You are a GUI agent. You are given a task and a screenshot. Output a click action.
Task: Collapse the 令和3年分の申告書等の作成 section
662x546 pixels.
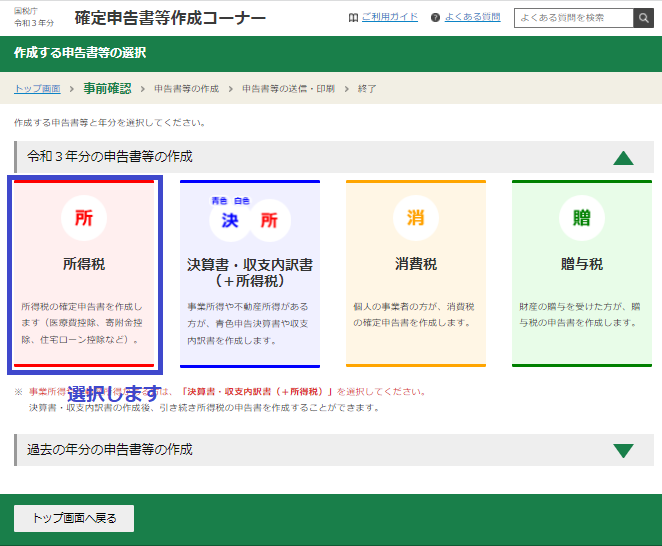[x=623, y=157]
